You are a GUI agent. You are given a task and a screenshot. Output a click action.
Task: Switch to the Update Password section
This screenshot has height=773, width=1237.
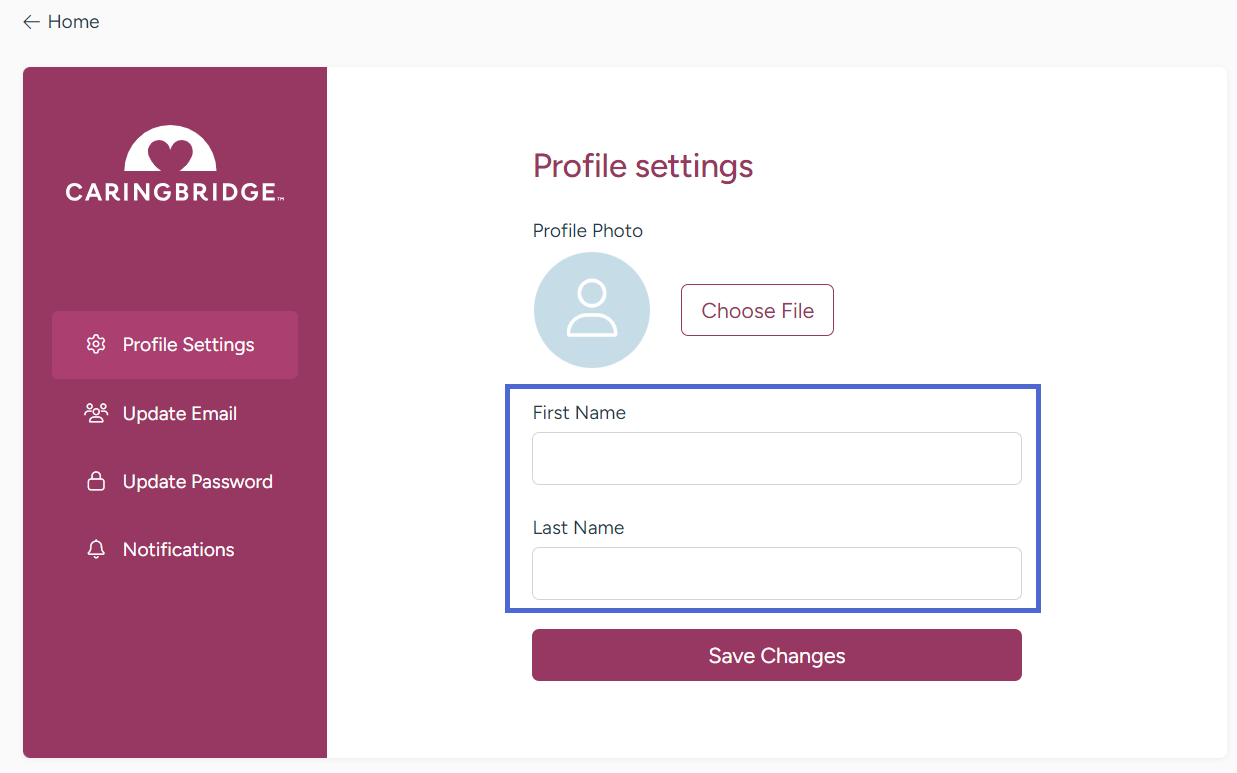click(196, 481)
